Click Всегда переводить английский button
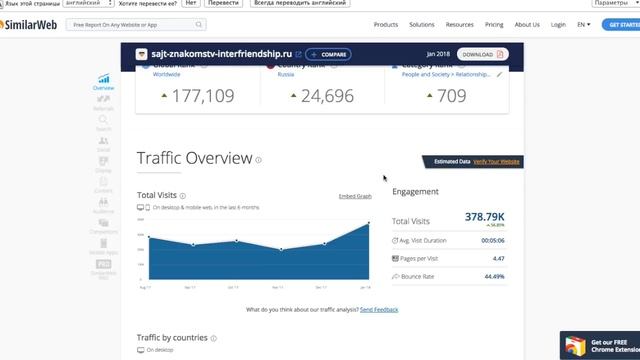 pyautogui.click(x=300, y=3)
